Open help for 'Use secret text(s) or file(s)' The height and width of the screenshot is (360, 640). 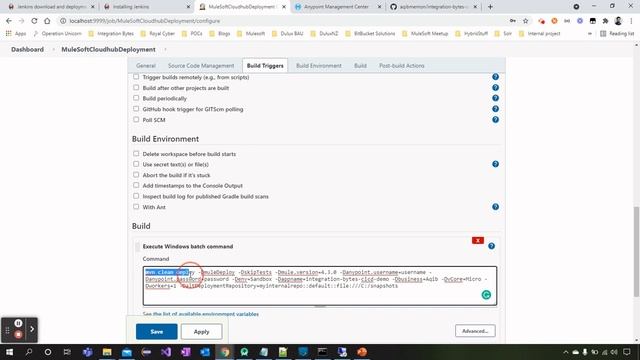(495, 164)
